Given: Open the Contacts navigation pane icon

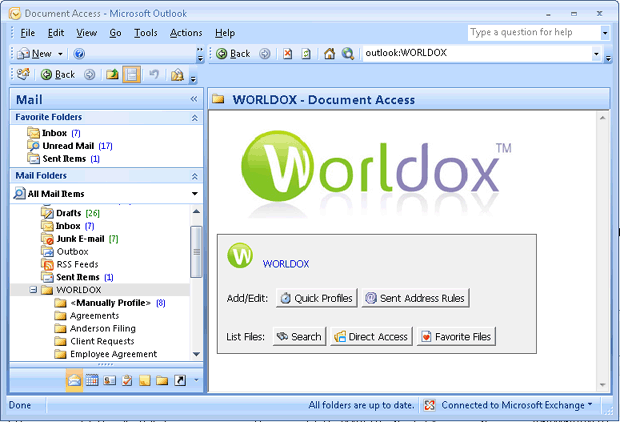Looking at the screenshot, I should click(110, 380).
